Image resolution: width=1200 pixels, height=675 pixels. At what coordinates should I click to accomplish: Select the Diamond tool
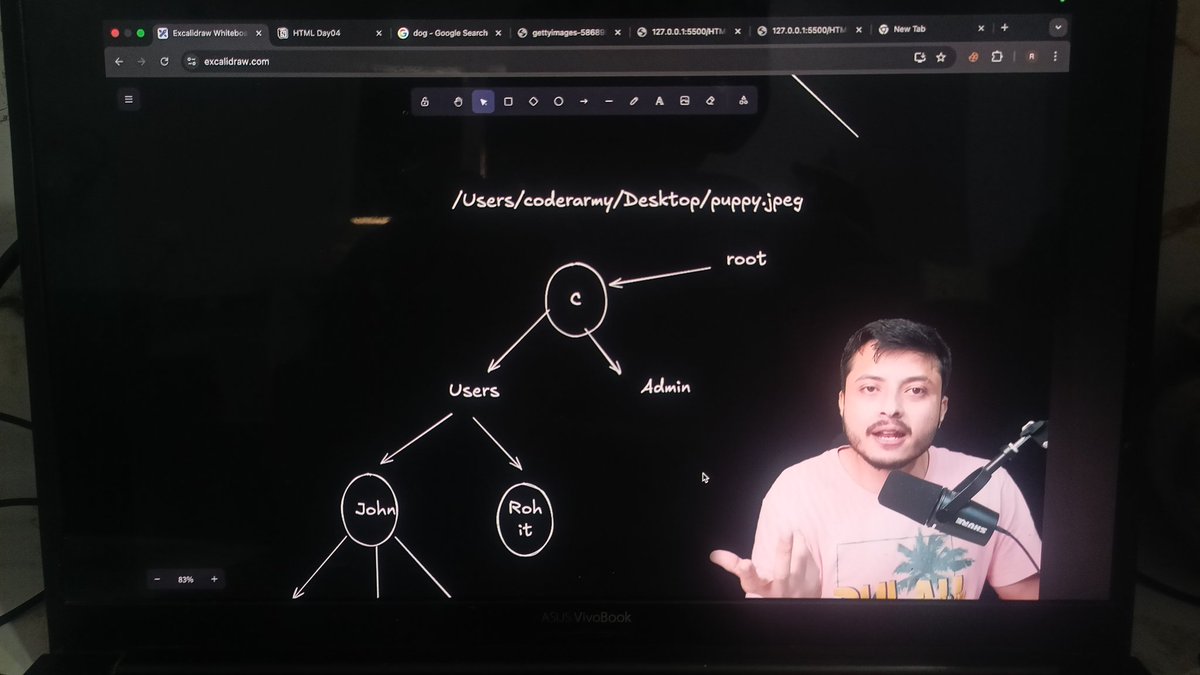533,101
